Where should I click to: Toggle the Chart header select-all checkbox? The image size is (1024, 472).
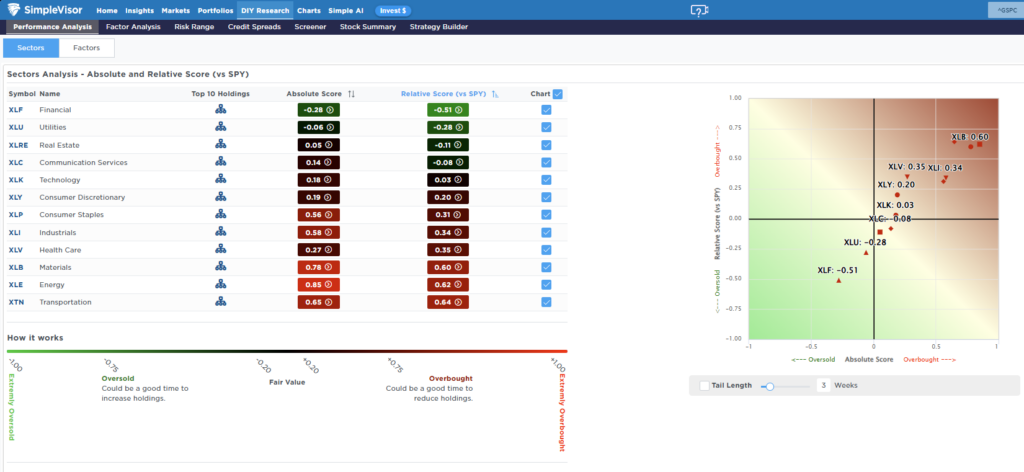click(558, 94)
